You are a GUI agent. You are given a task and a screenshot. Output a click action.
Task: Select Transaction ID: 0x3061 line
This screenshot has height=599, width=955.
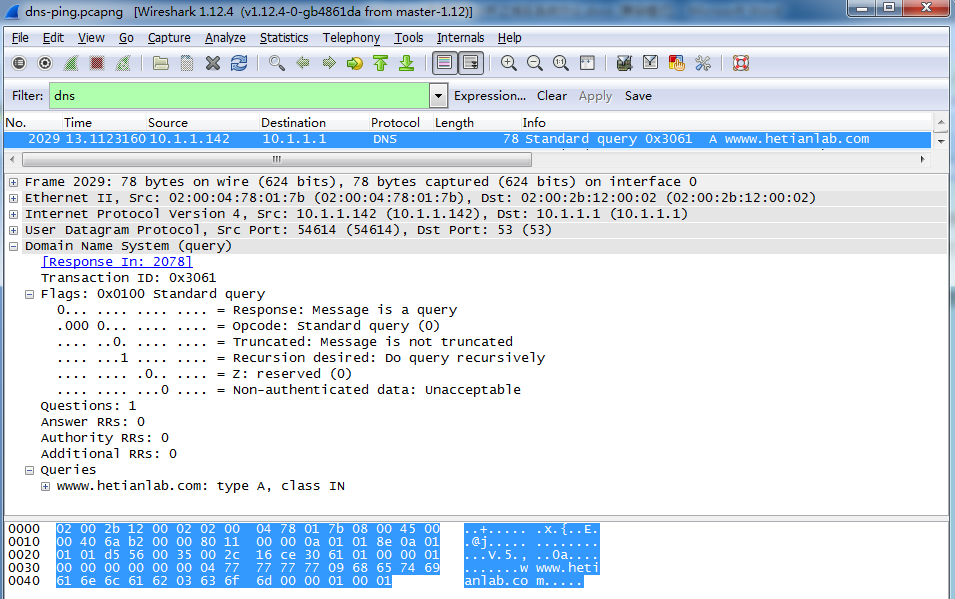(x=129, y=278)
